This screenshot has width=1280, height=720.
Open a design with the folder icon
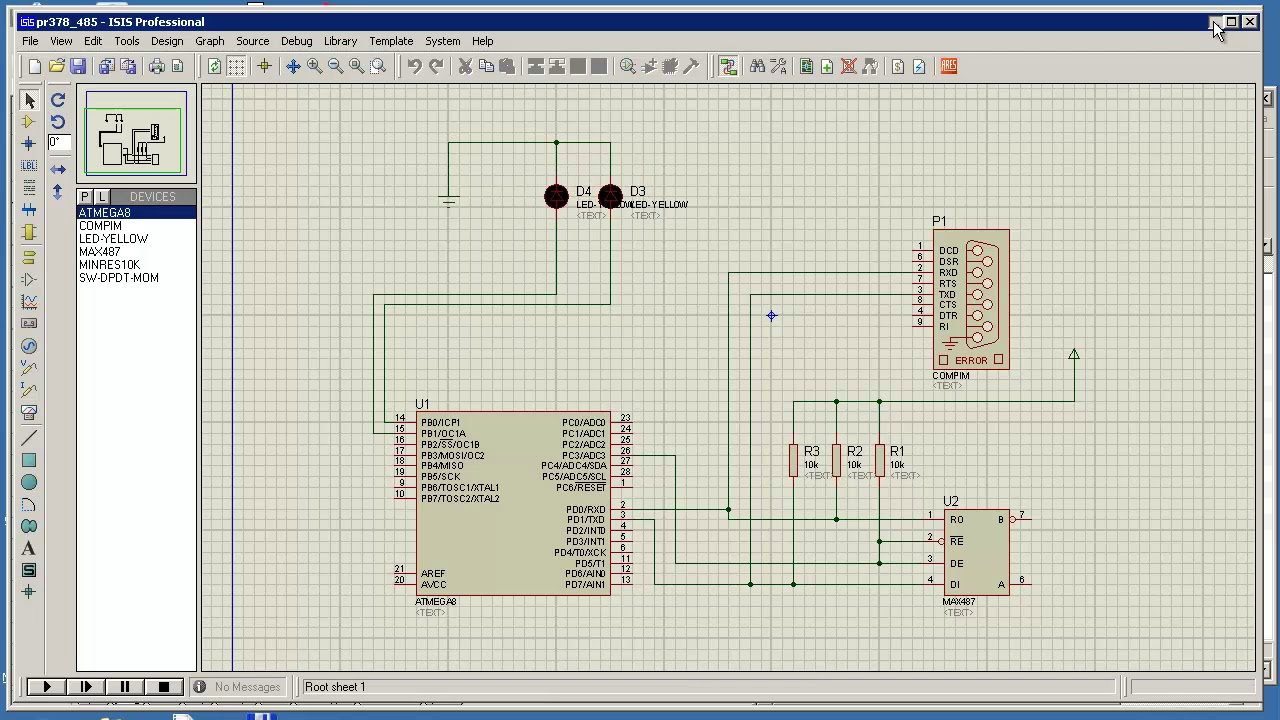click(x=56, y=66)
